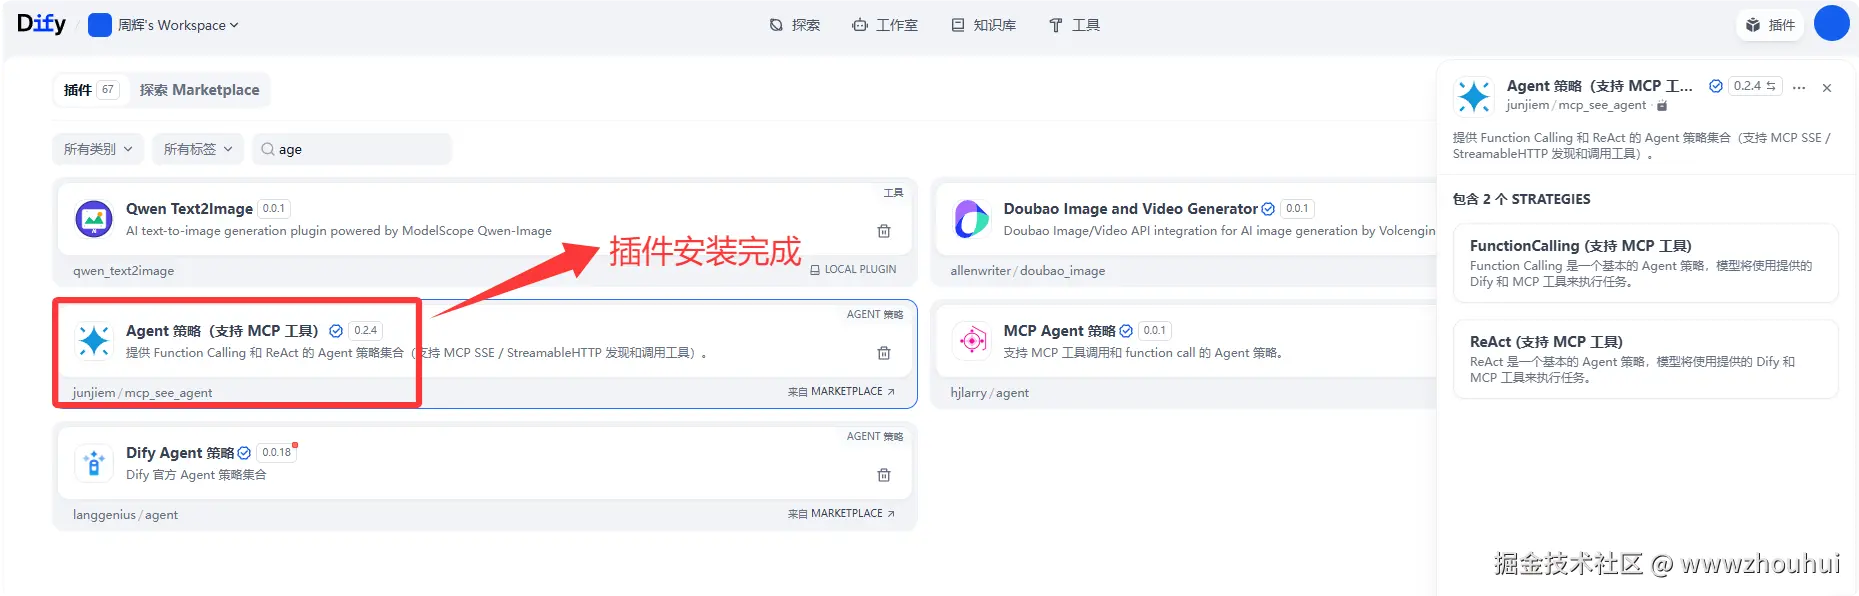Expand the 所有标签 filter dropdown

[x=198, y=149]
